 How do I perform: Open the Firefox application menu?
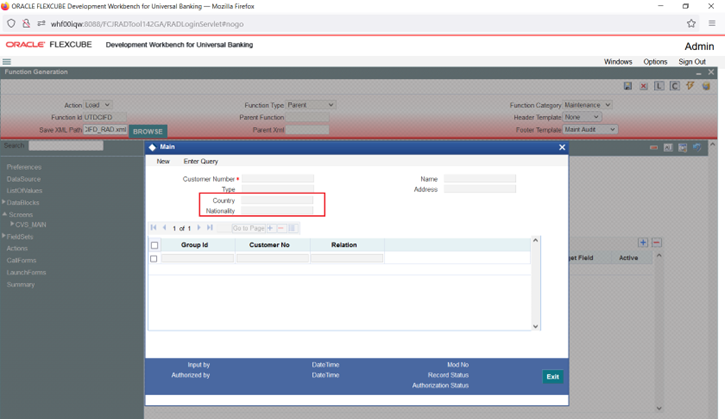point(712,24)
